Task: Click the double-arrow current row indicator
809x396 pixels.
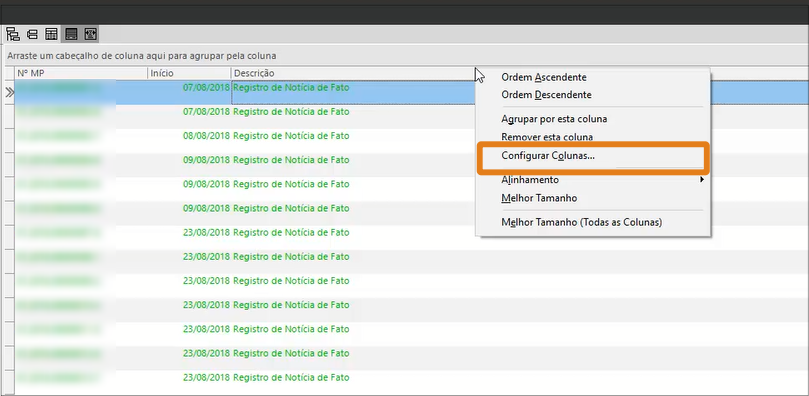Action: point(9,93)
